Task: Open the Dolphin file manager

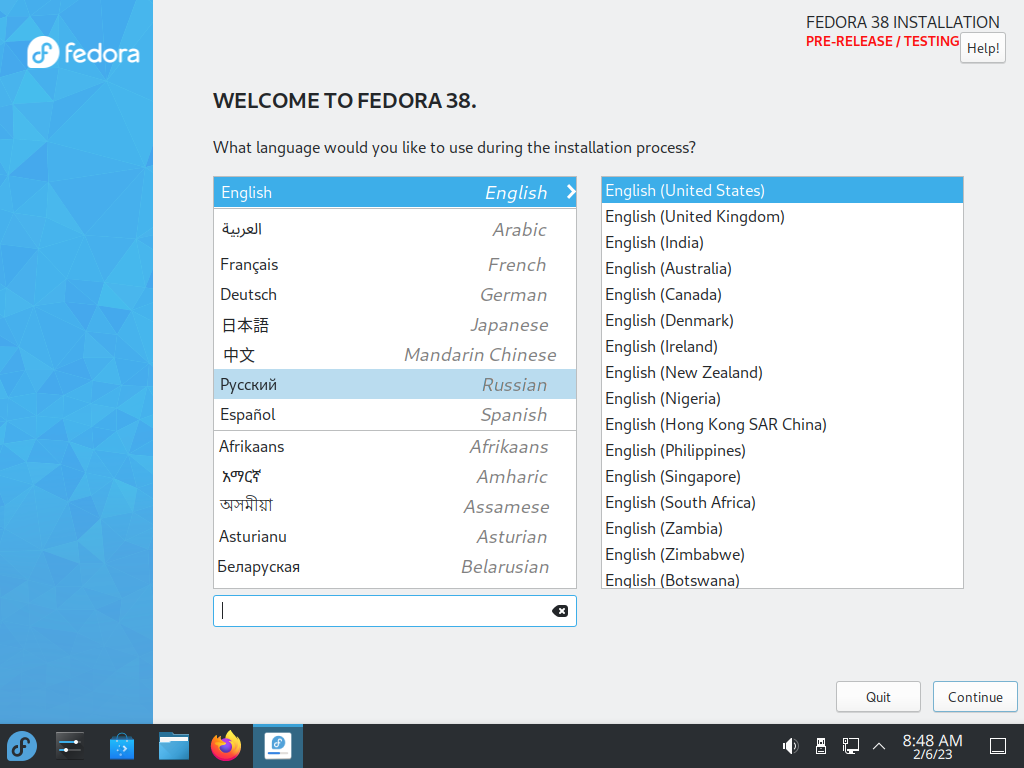Action: pyautogui.click(x=174, y=746)
